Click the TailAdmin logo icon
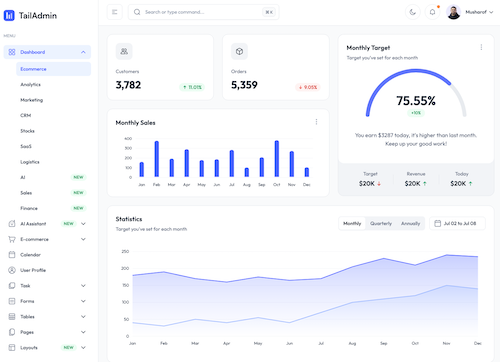 point(9,15)
